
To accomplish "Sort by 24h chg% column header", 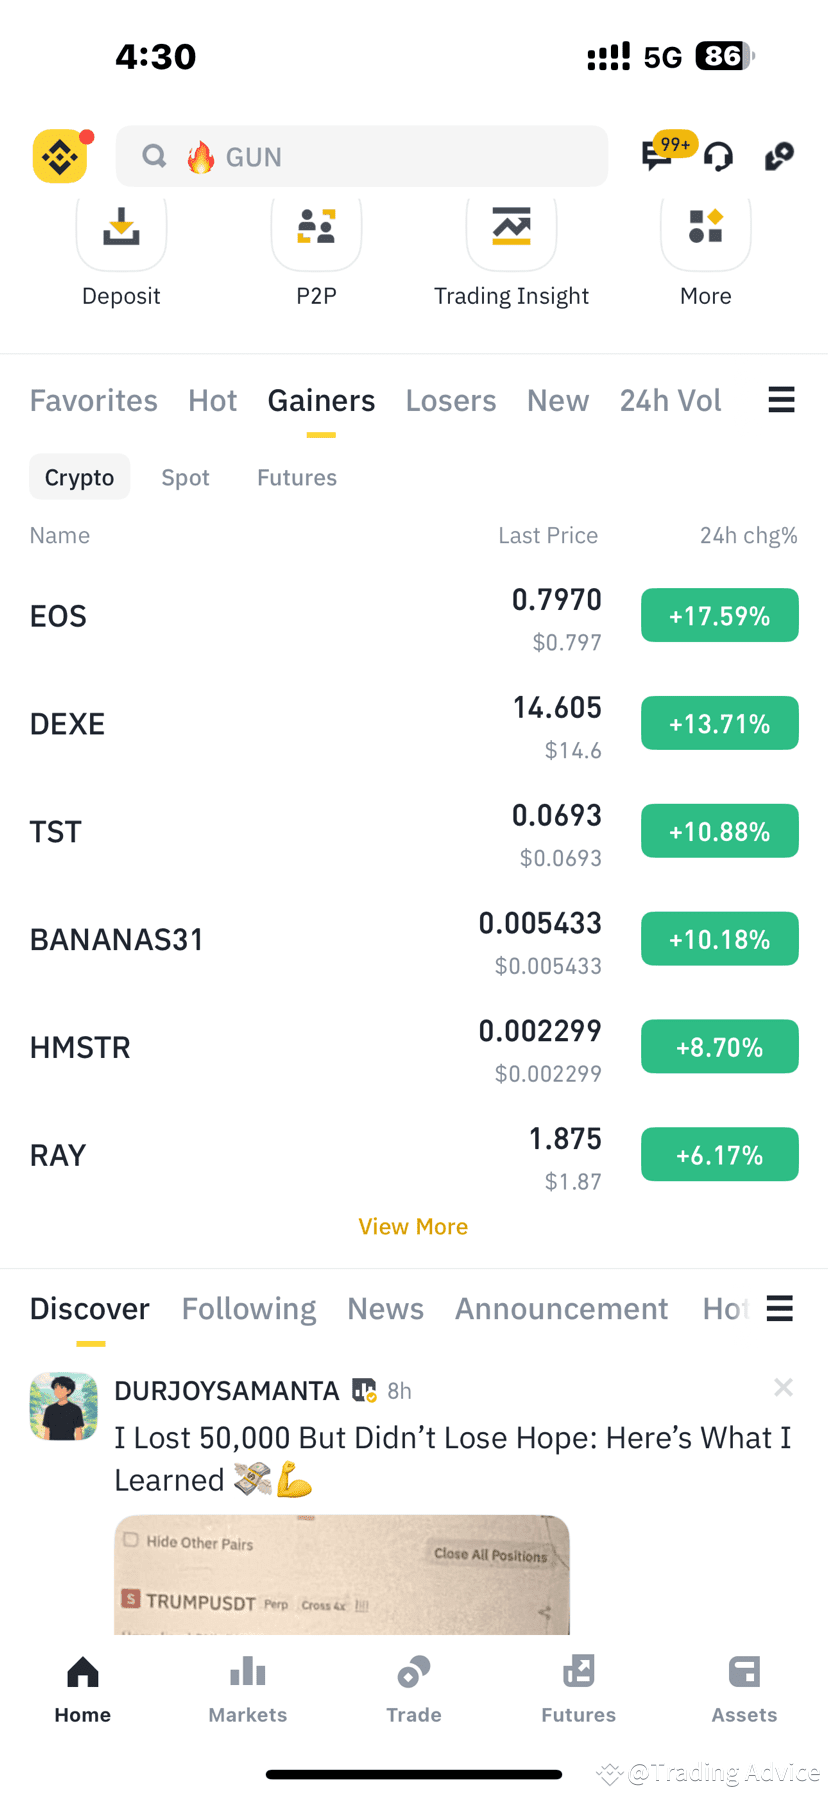I will 748,535.
